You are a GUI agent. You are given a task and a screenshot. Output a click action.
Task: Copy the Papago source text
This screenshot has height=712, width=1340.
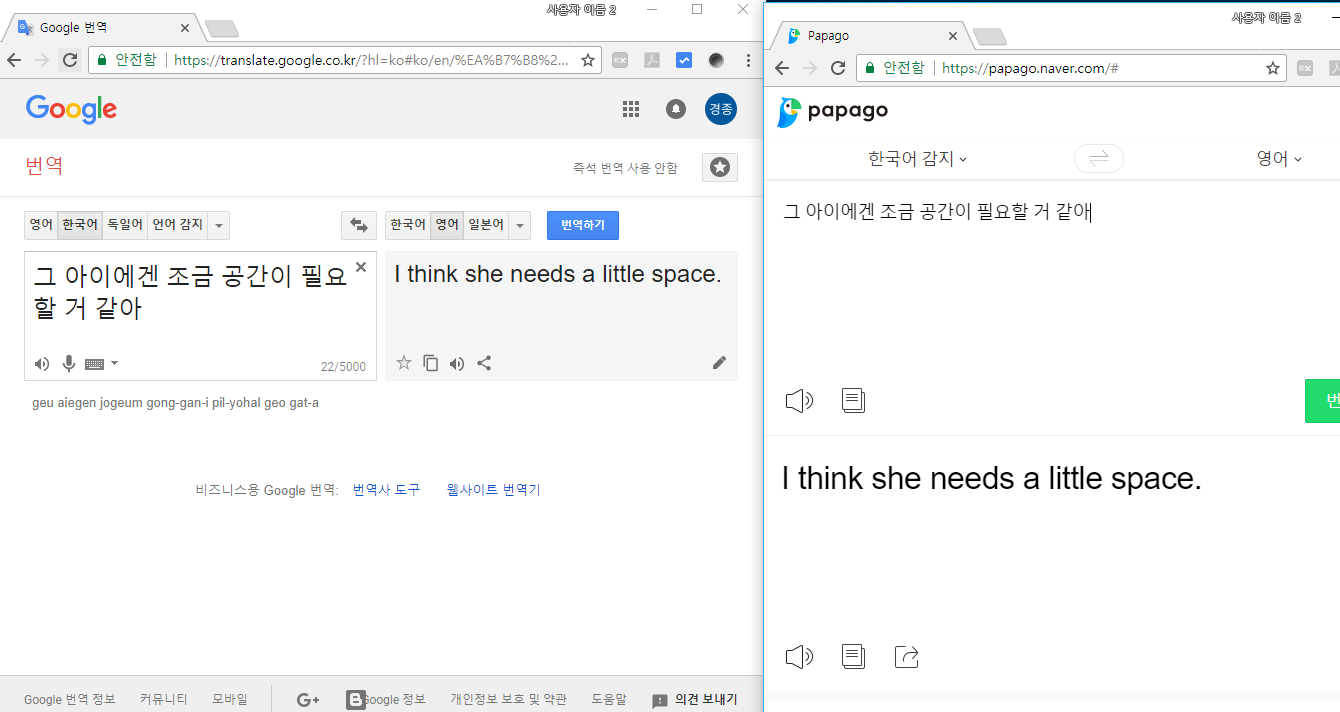(853, 401)
